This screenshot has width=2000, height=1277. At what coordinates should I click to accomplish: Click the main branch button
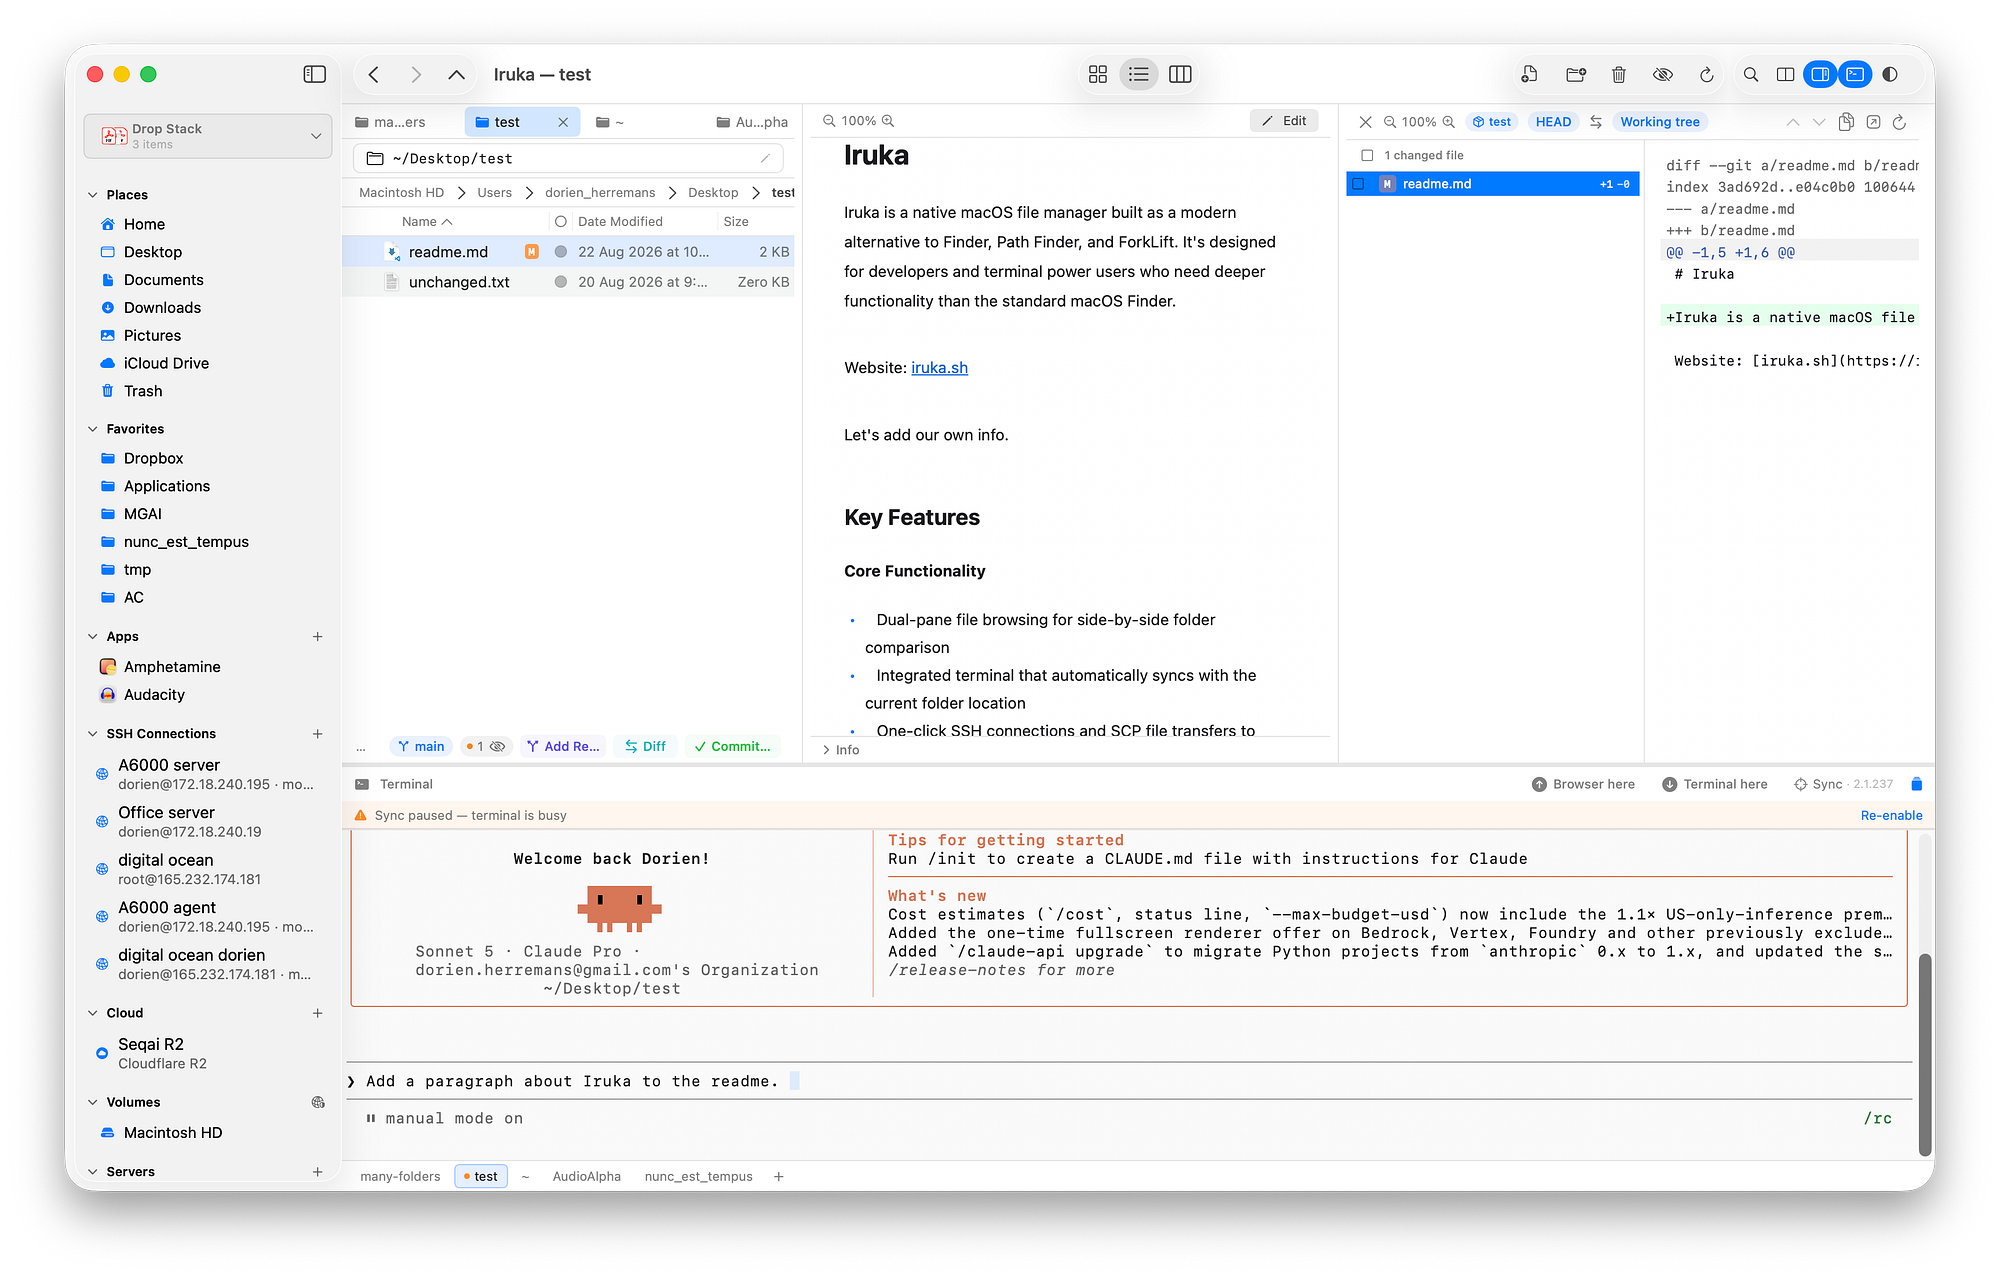point(420,747)
